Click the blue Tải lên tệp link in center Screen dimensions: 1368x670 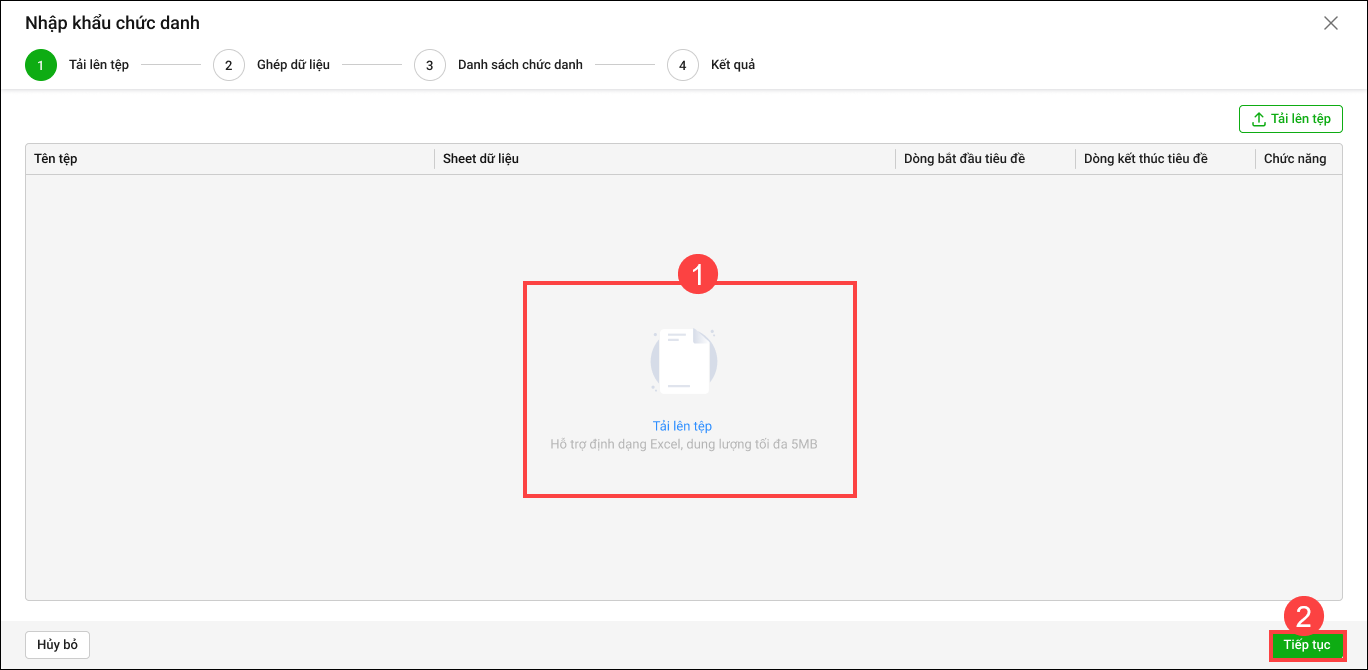tap(682, 426)
